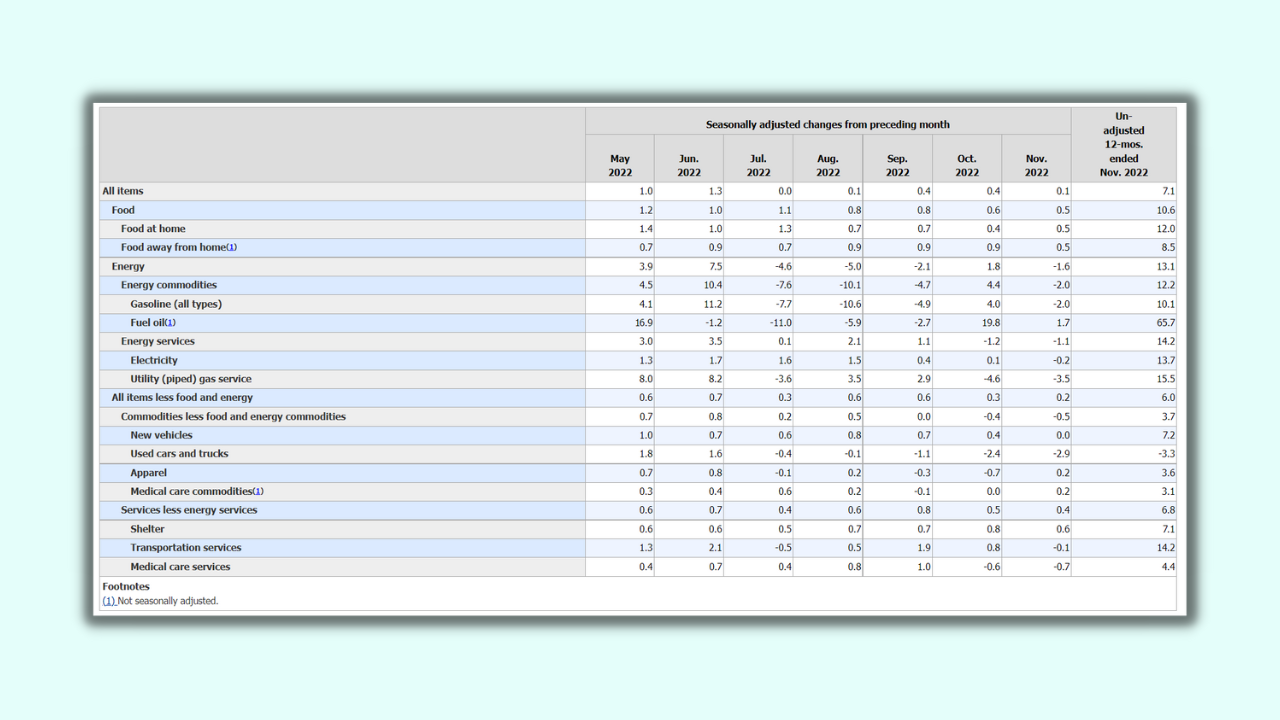
Task: Select Utility gas service Jun. 2022 value 8.2
Action: [715, 379]
